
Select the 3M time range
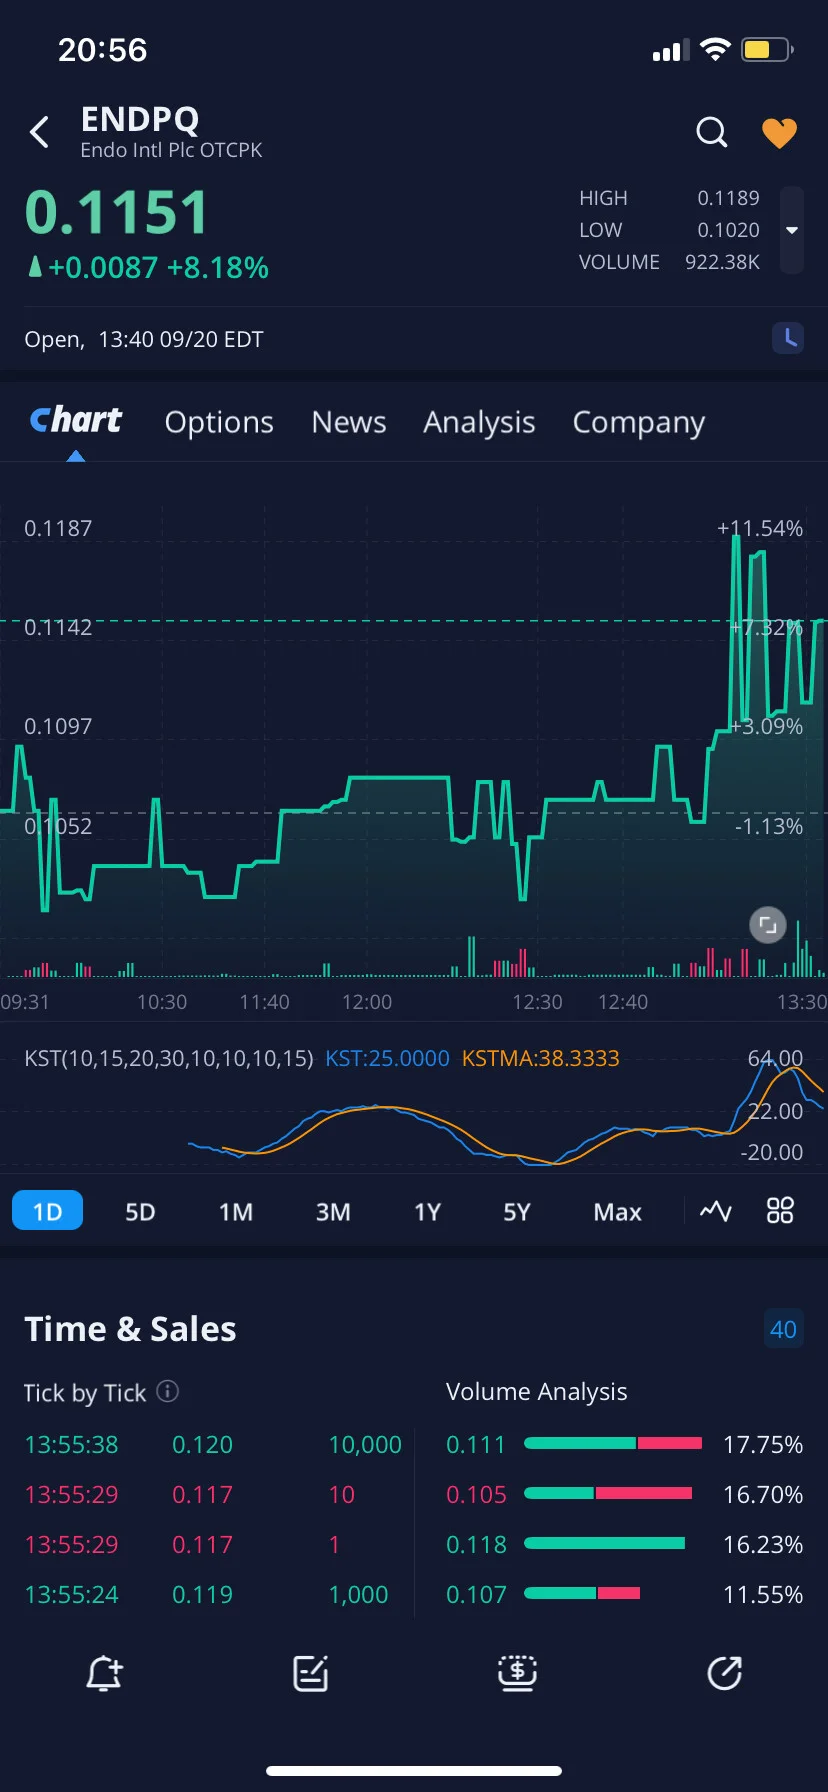[x=333, y=1212]
